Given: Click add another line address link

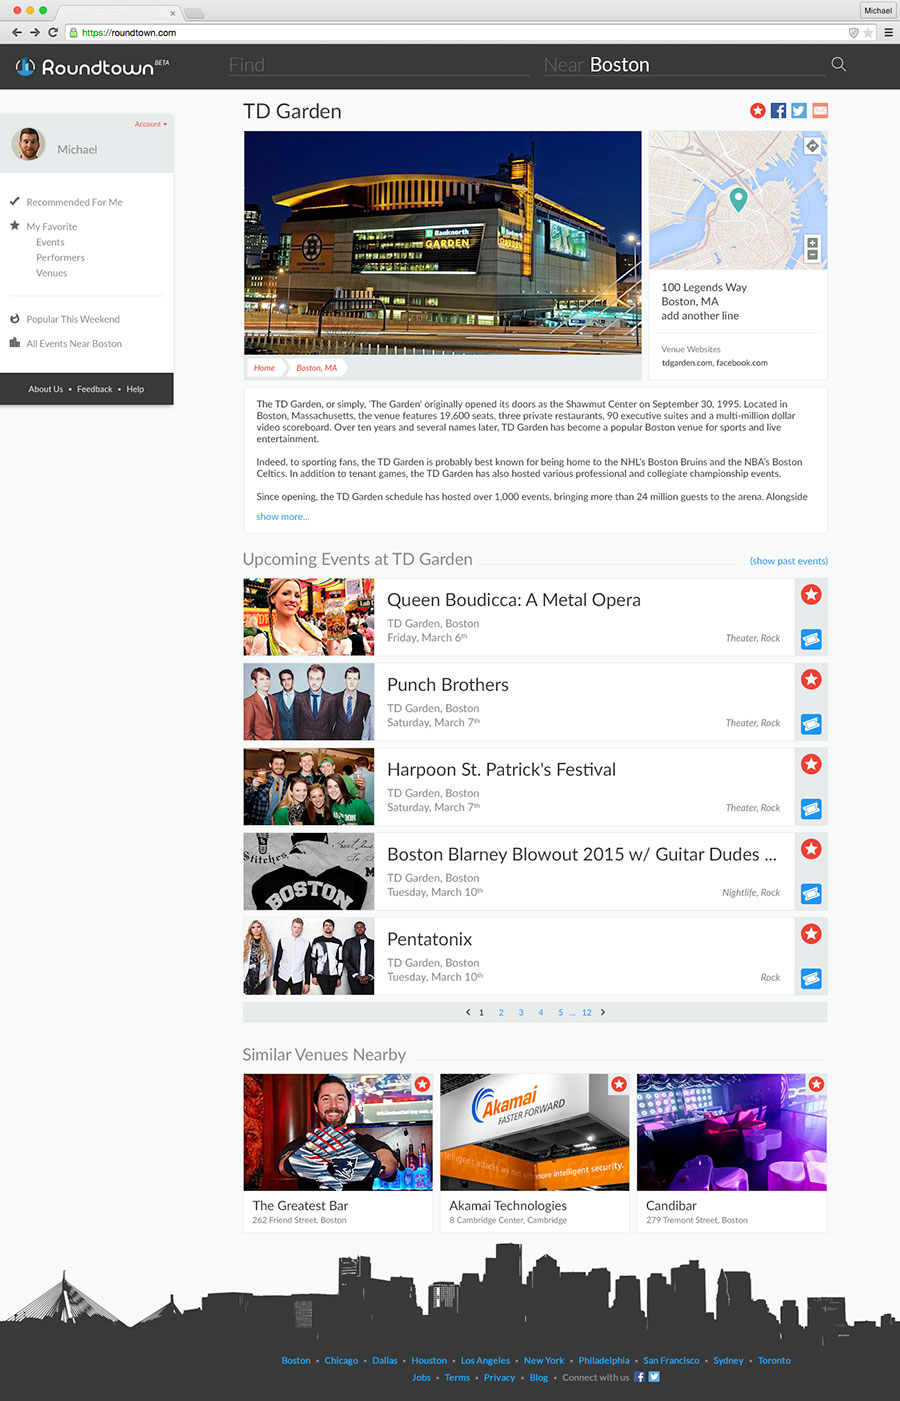Looking at the screenshot, I should coord(700,316).
